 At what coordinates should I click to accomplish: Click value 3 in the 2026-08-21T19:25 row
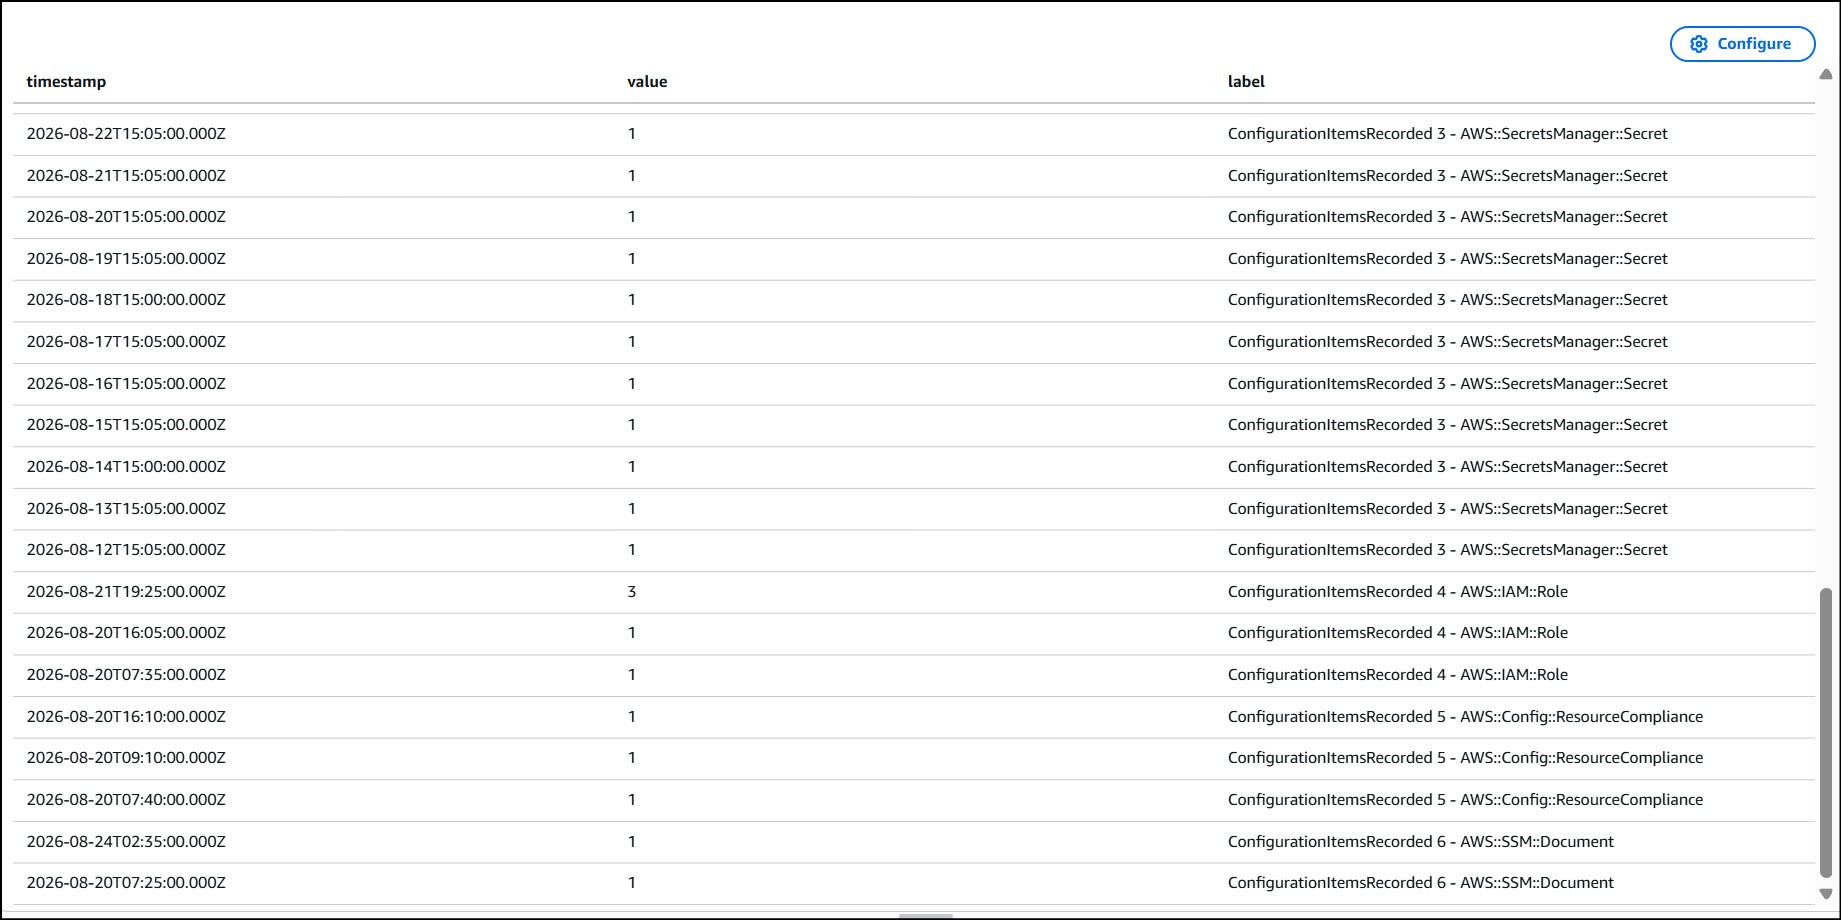coord(632,592)
